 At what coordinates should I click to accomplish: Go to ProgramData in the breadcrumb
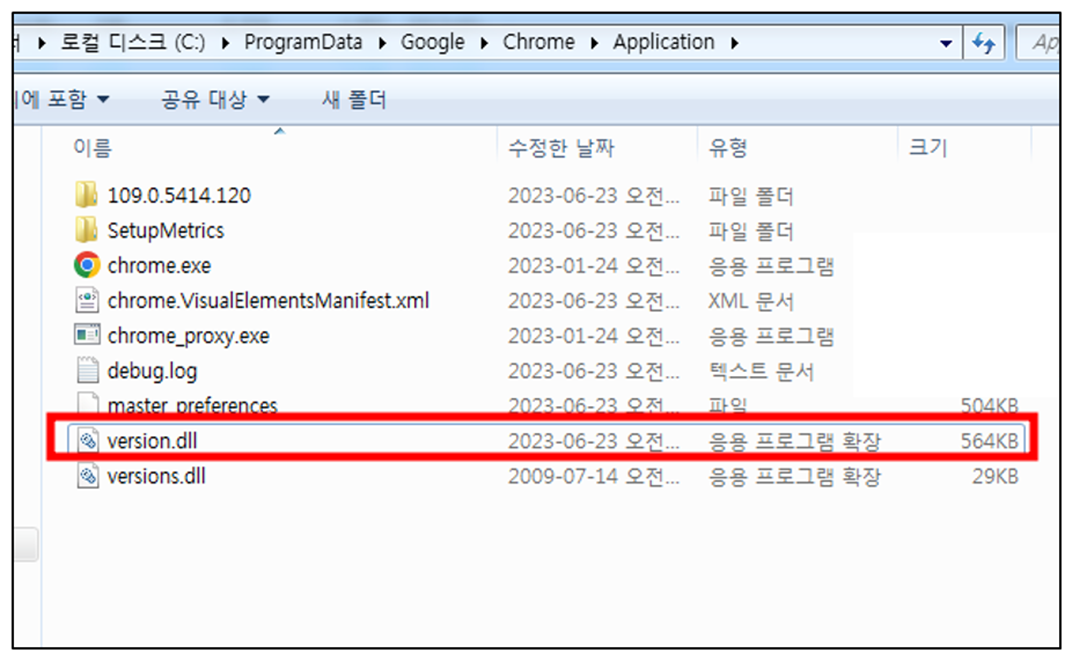click(303, 42)
